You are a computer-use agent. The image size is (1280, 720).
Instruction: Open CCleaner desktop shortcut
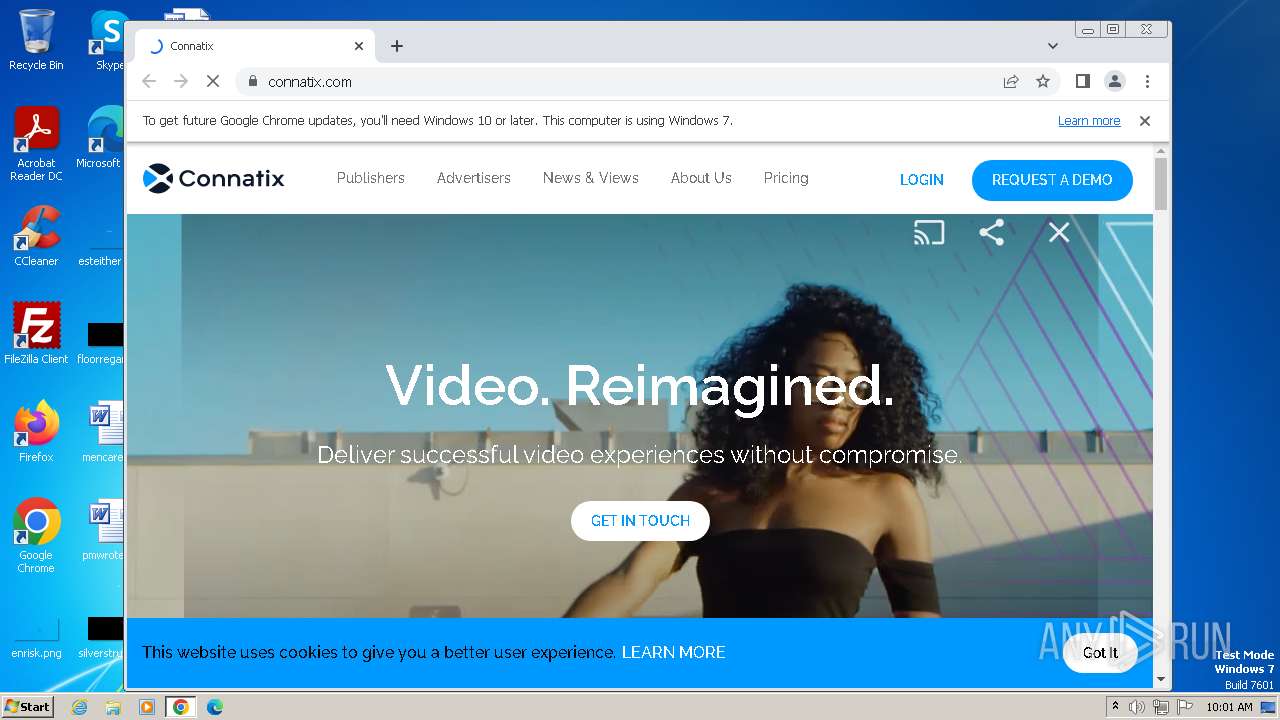36,236
